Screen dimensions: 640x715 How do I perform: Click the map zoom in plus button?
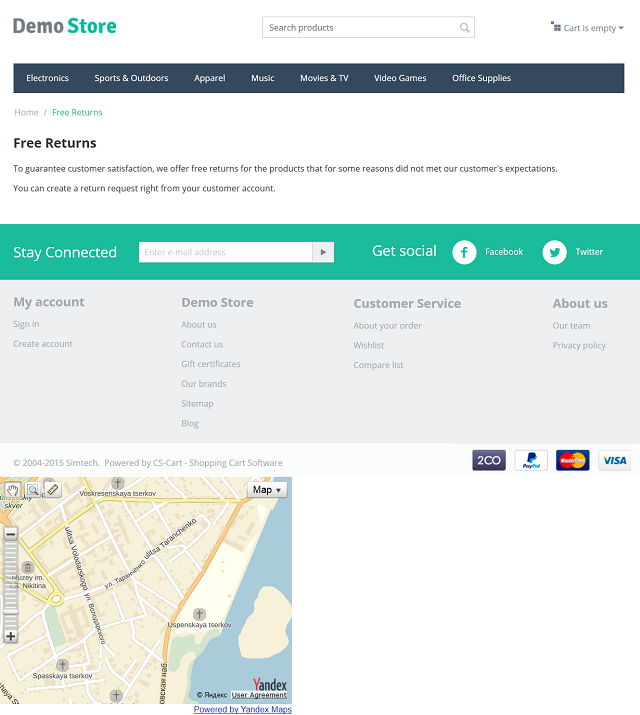tap(10, 636)
